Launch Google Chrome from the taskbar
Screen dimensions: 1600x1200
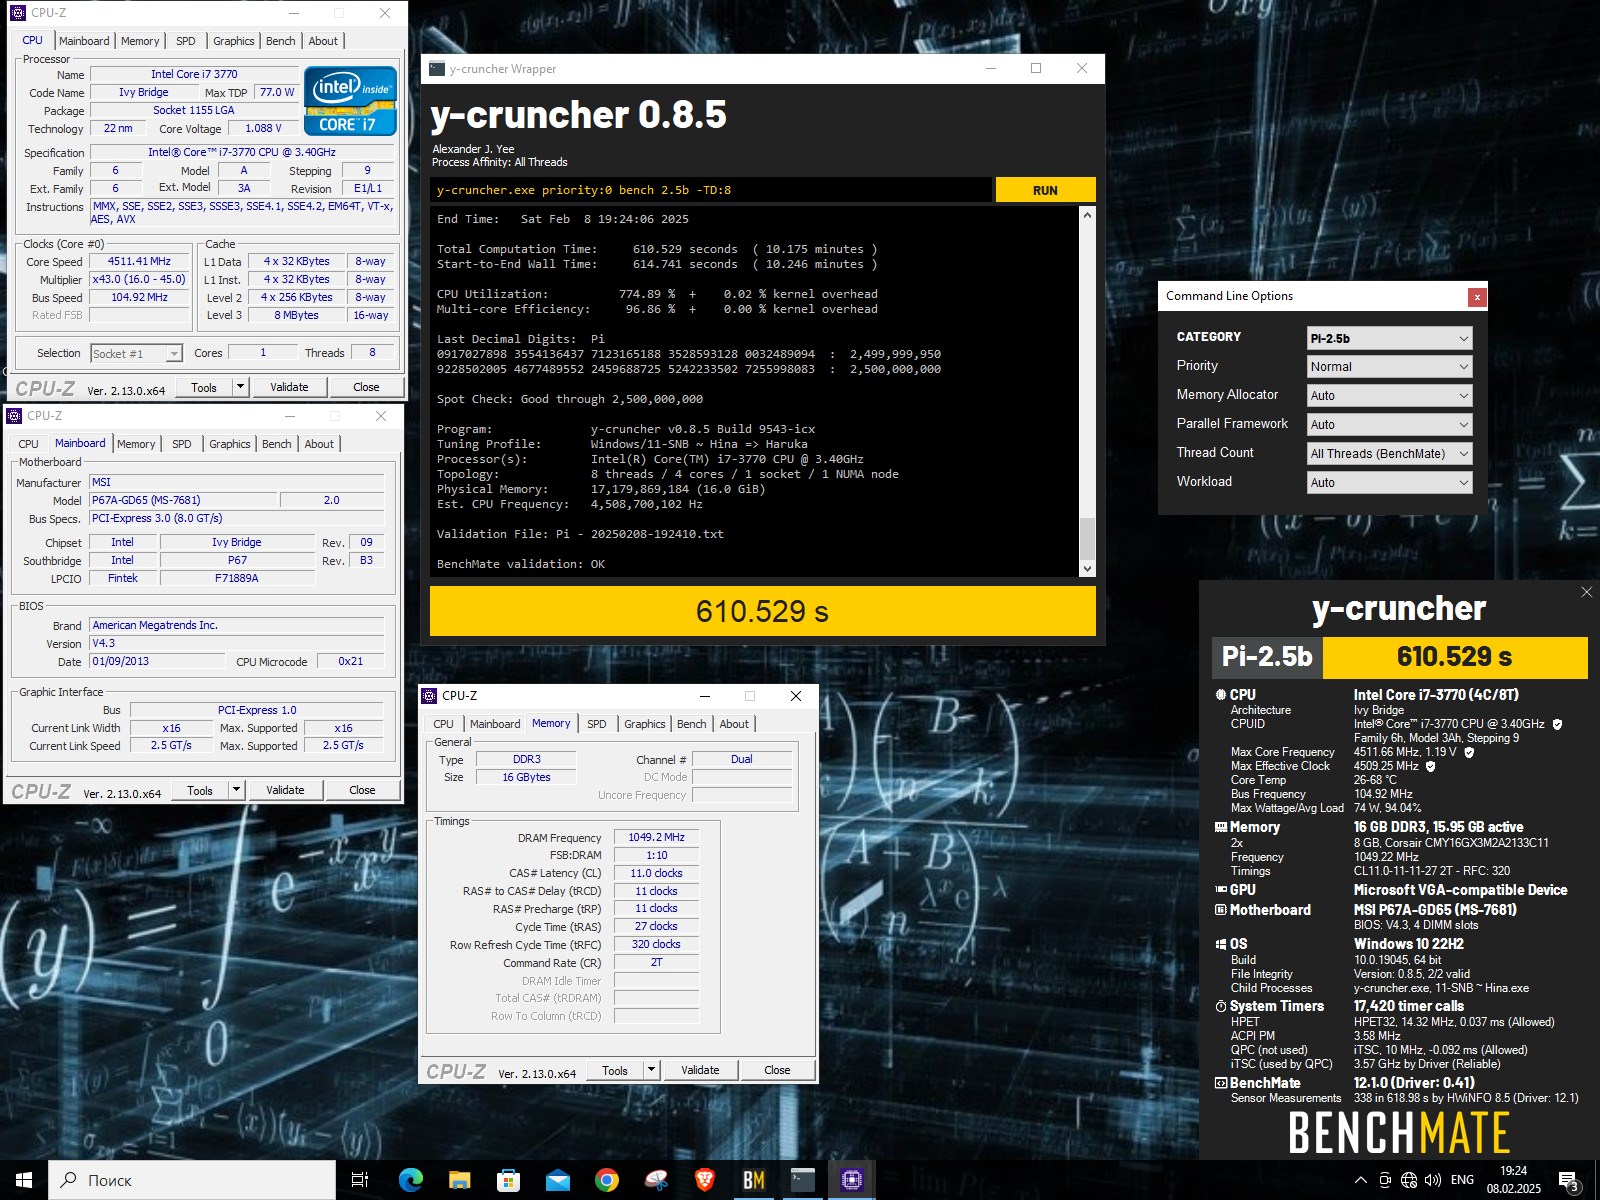click(606, 1180)
